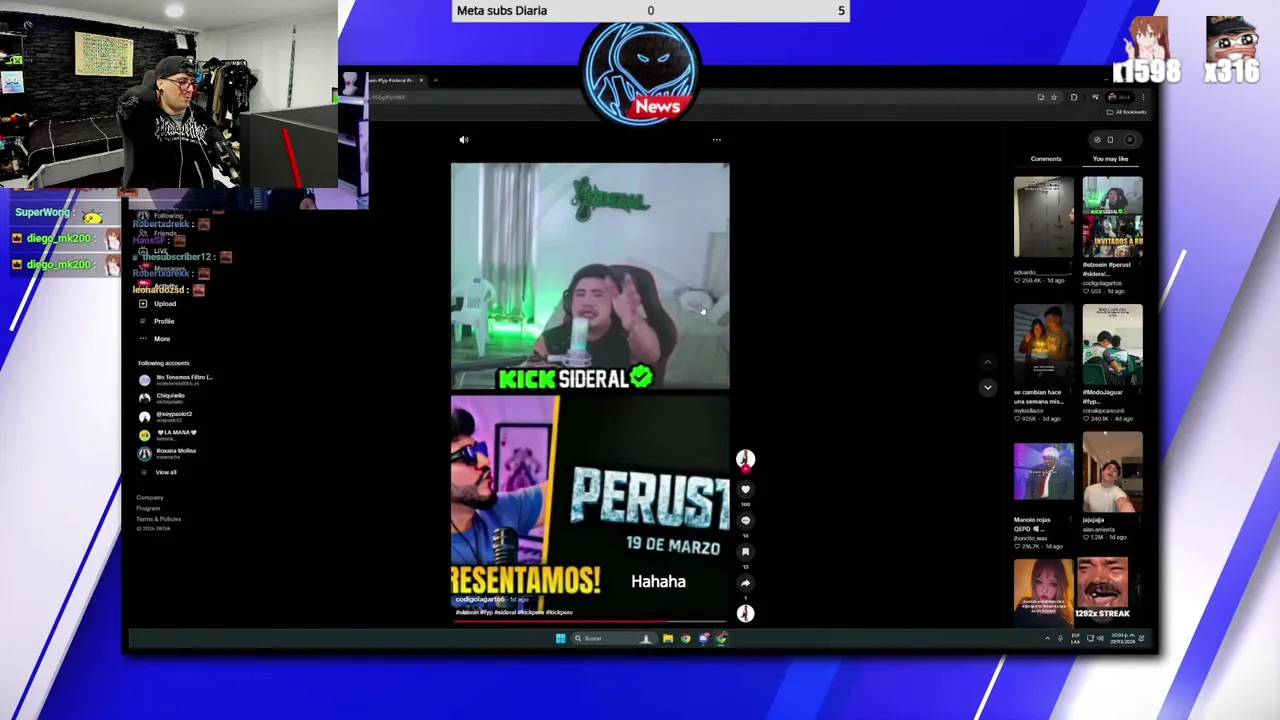Seek on the video progress bar

pyautogui.click(x=590, y=620)
